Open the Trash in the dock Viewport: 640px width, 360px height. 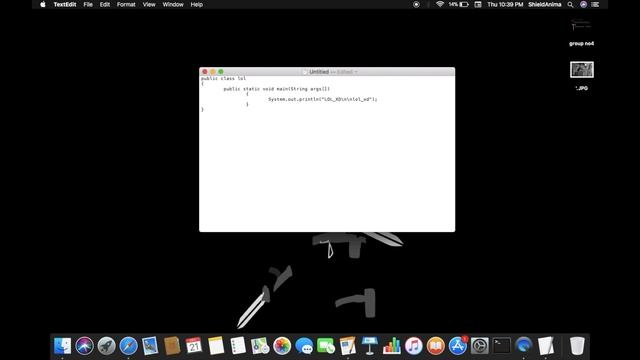577,346
